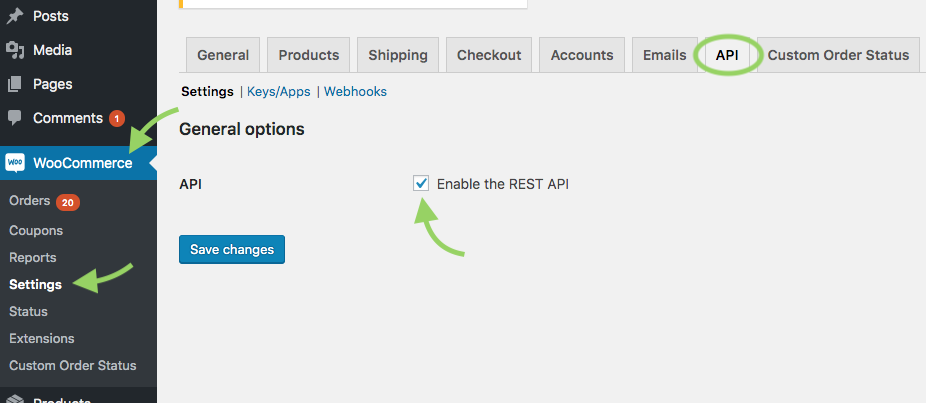Open Settings under WooCommerce
Viewport: 926px width, 403px height.
pyautogui.click(x=35, y=284)
